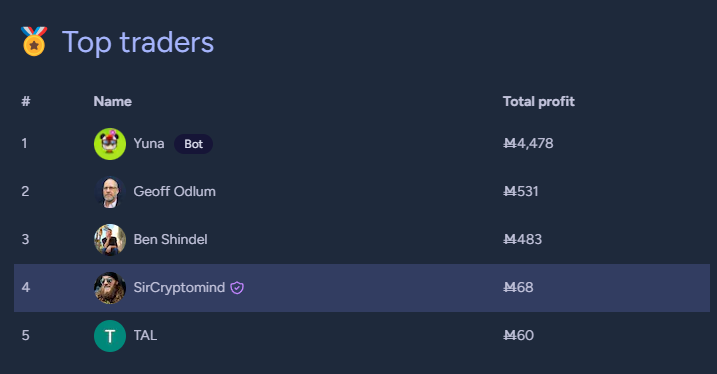Click Yuna's green avatar icon
This screenshot has height=374, width=717.
110,144
